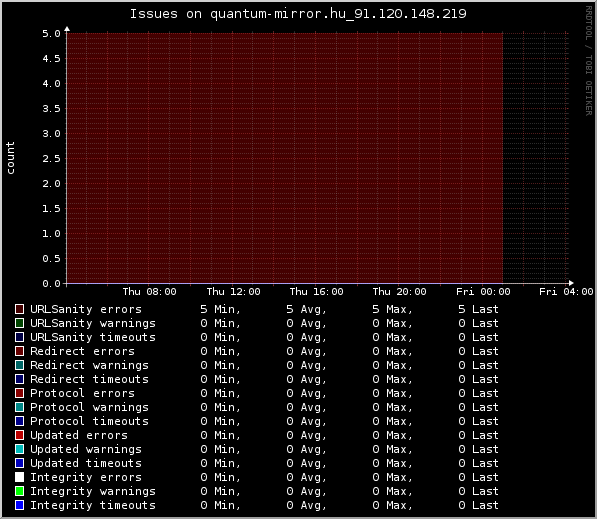Click the Thu 20:00 axis marker
Viewport: 597px width, 519px height.
[399, 292]
